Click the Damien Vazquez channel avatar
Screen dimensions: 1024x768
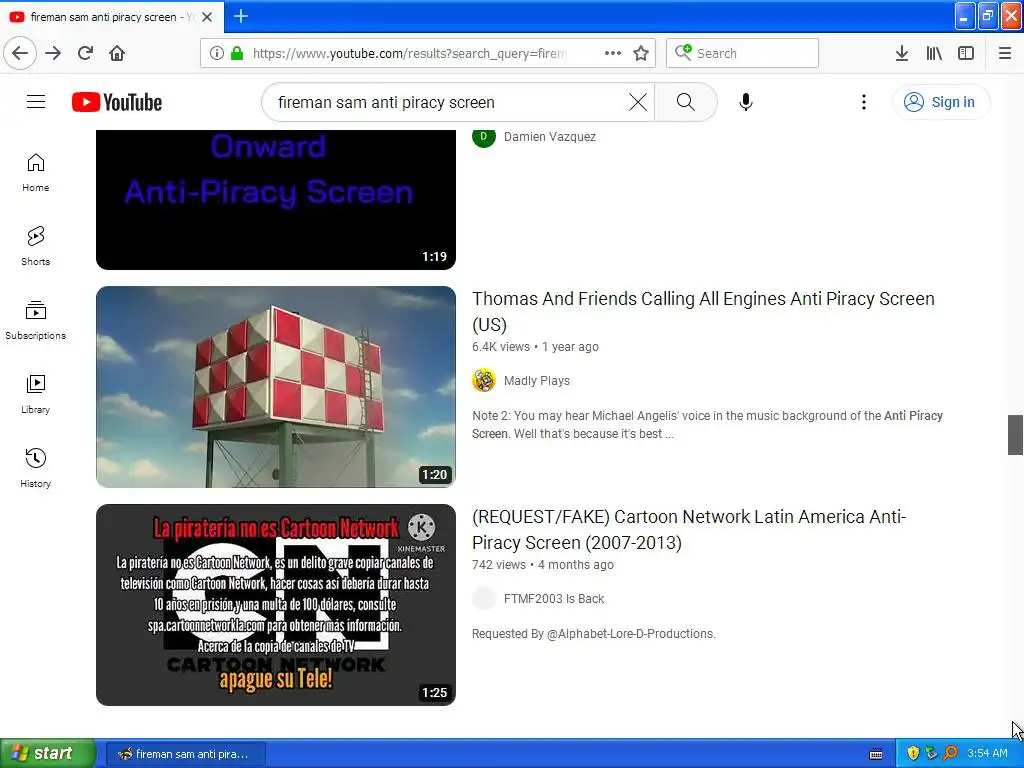tap(484, 136)
